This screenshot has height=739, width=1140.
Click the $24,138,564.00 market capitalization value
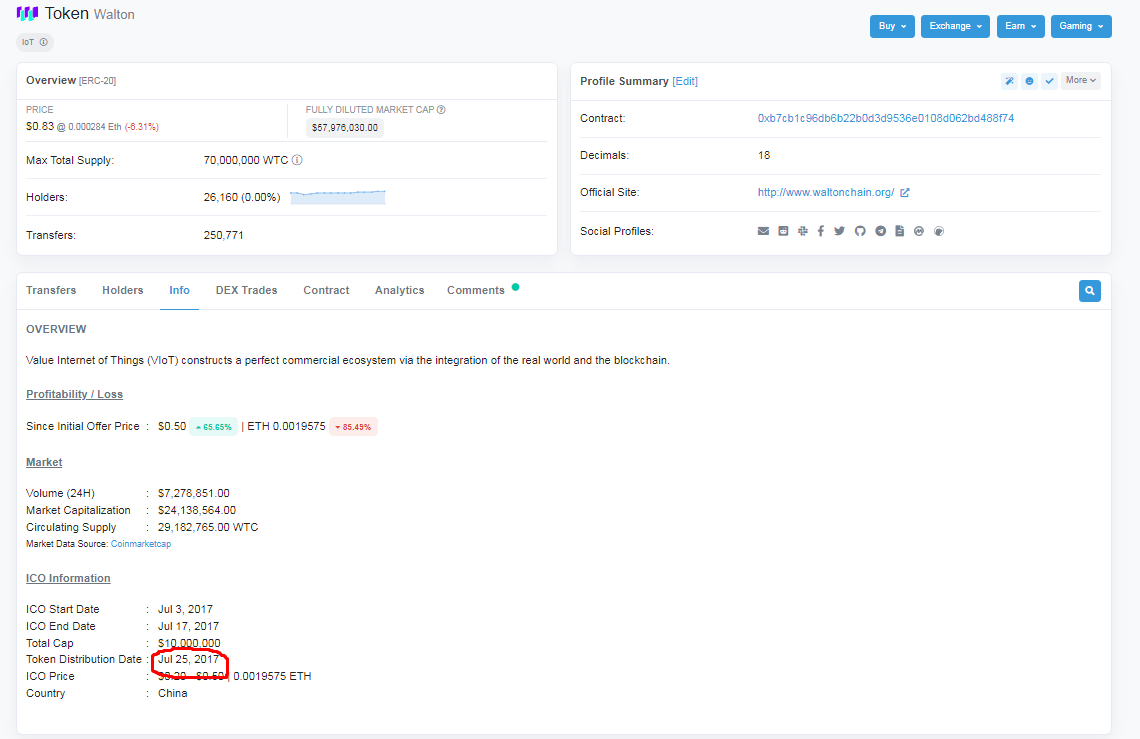[197, 511]
